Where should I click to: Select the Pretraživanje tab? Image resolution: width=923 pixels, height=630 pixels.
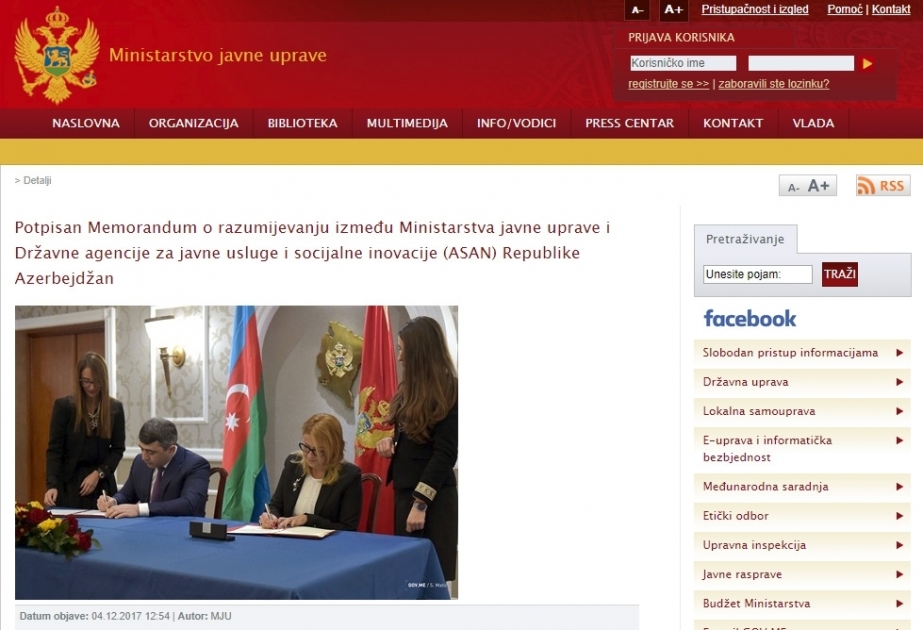745,239
